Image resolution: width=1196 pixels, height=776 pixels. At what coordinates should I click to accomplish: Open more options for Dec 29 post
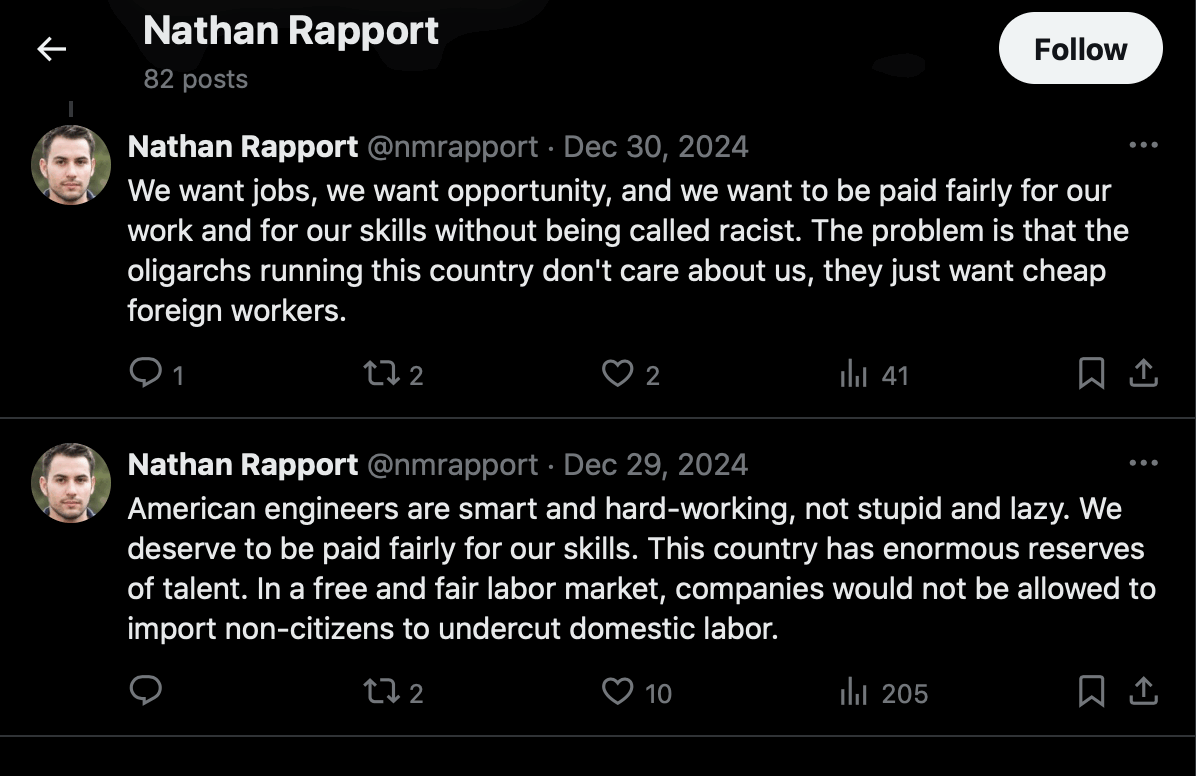click(1142, 464)
